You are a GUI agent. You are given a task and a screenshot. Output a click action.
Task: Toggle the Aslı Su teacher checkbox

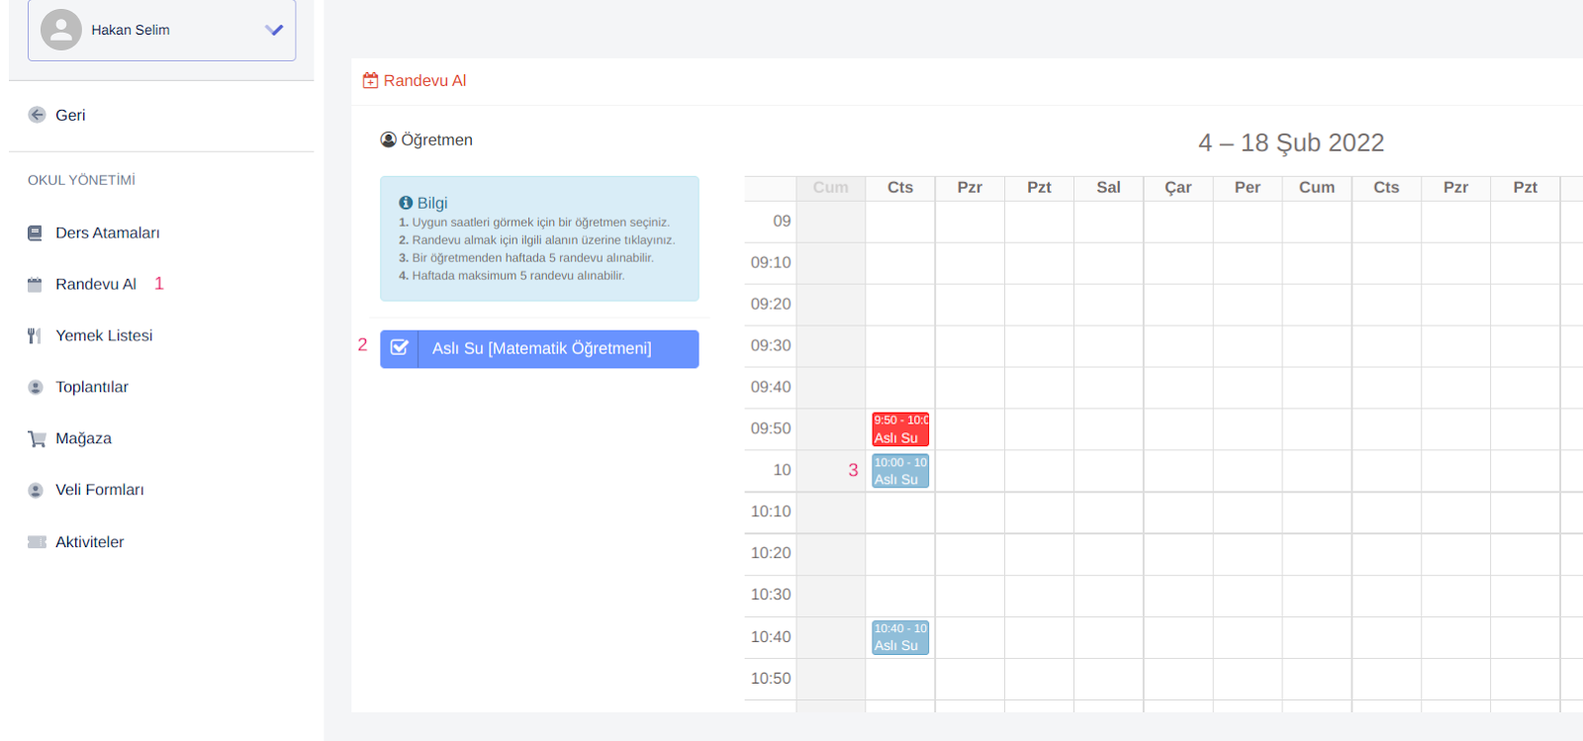[x=399, y=348]
